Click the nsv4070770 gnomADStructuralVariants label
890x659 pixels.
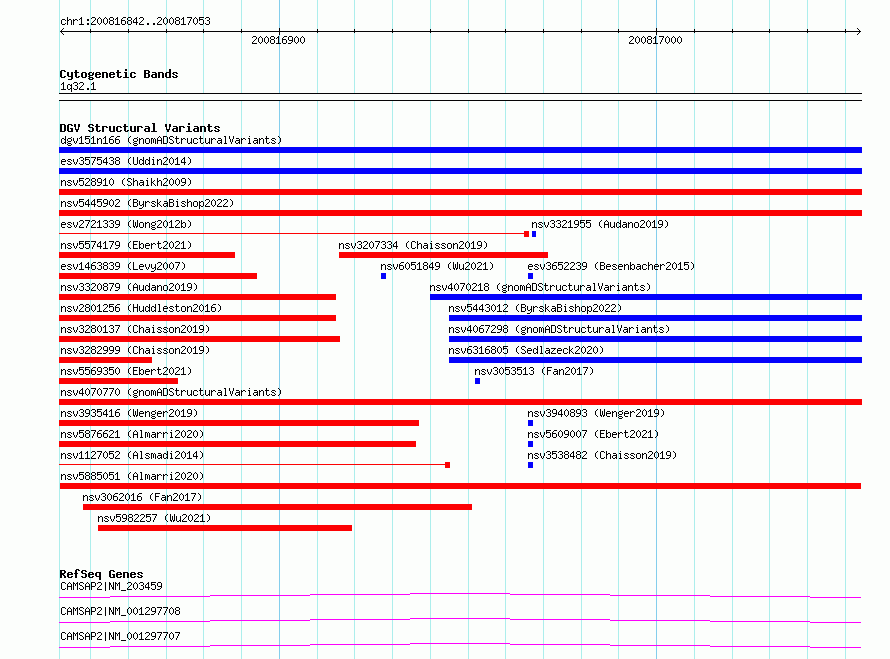click(x=171, y=392)
